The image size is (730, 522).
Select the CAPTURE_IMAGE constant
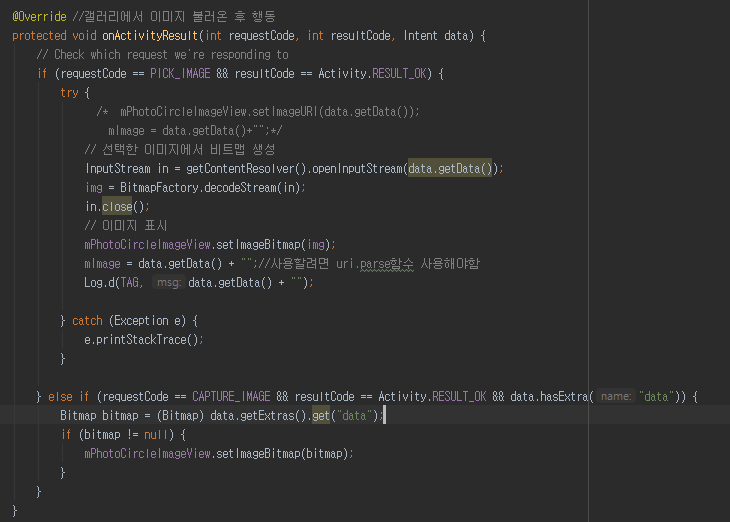click(231, 397)
